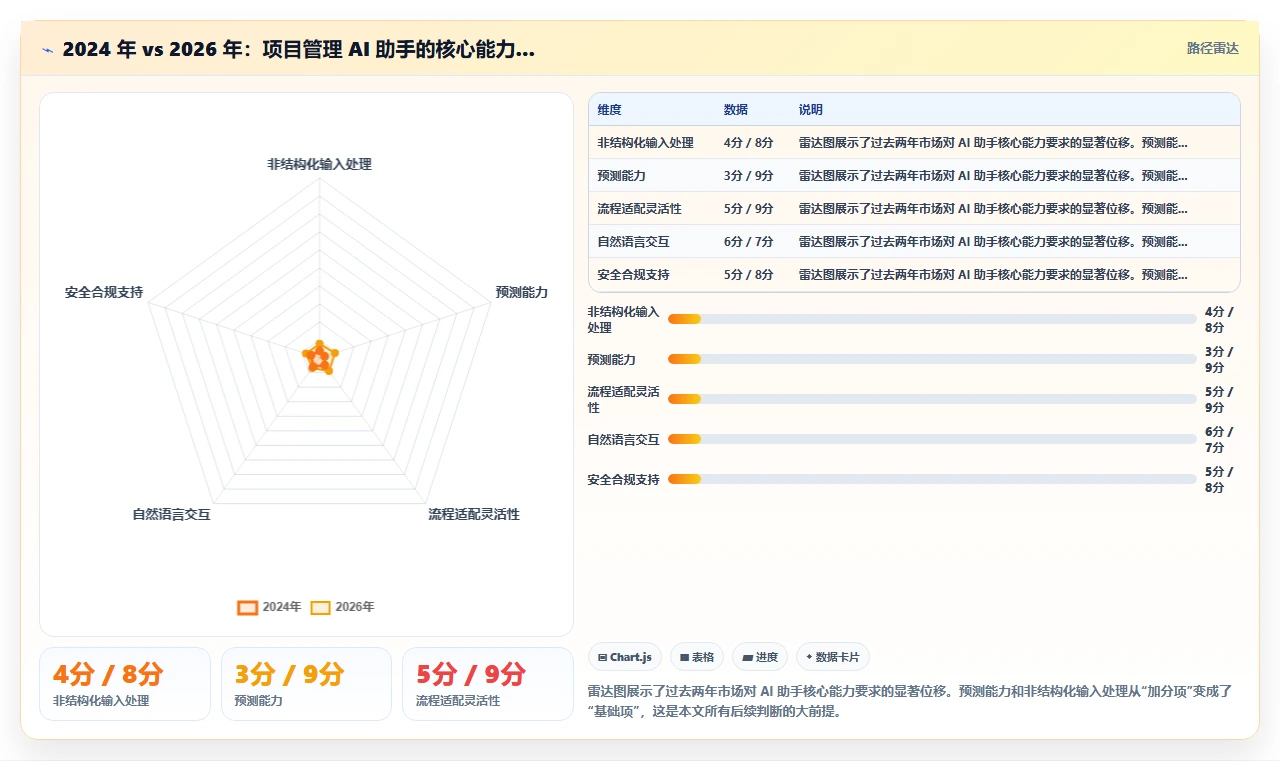Click the 6分 / 7分 table cell

point(748,242)
